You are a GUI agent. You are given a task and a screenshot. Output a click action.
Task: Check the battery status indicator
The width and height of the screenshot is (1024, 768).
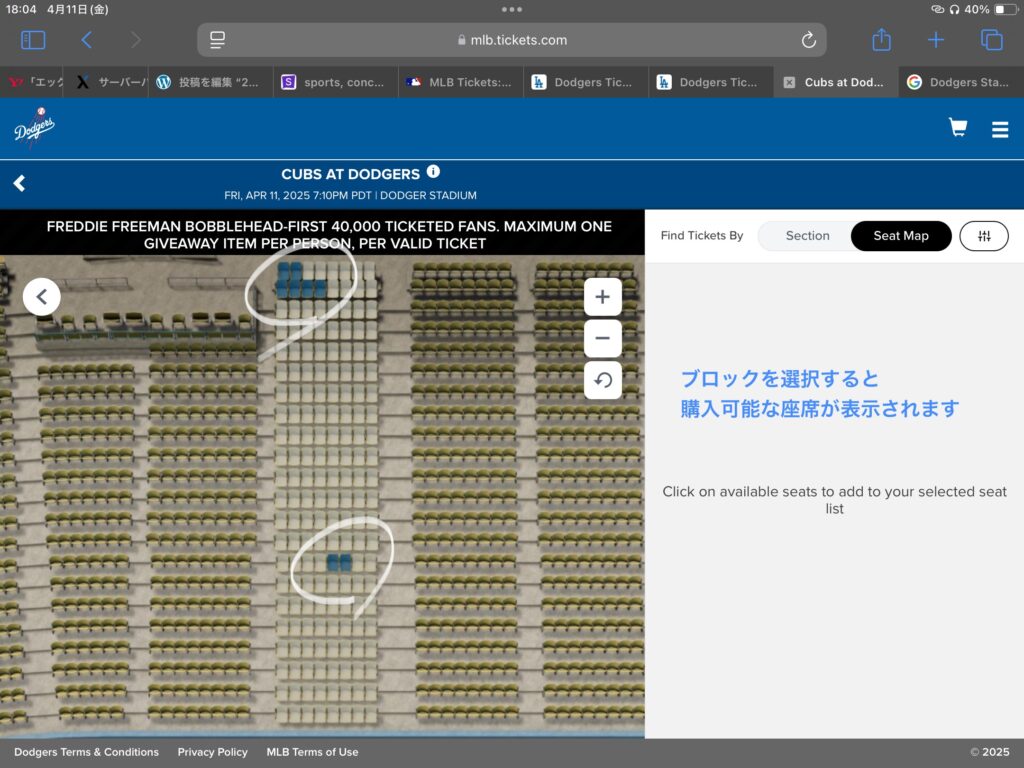tap(1006, 9)
